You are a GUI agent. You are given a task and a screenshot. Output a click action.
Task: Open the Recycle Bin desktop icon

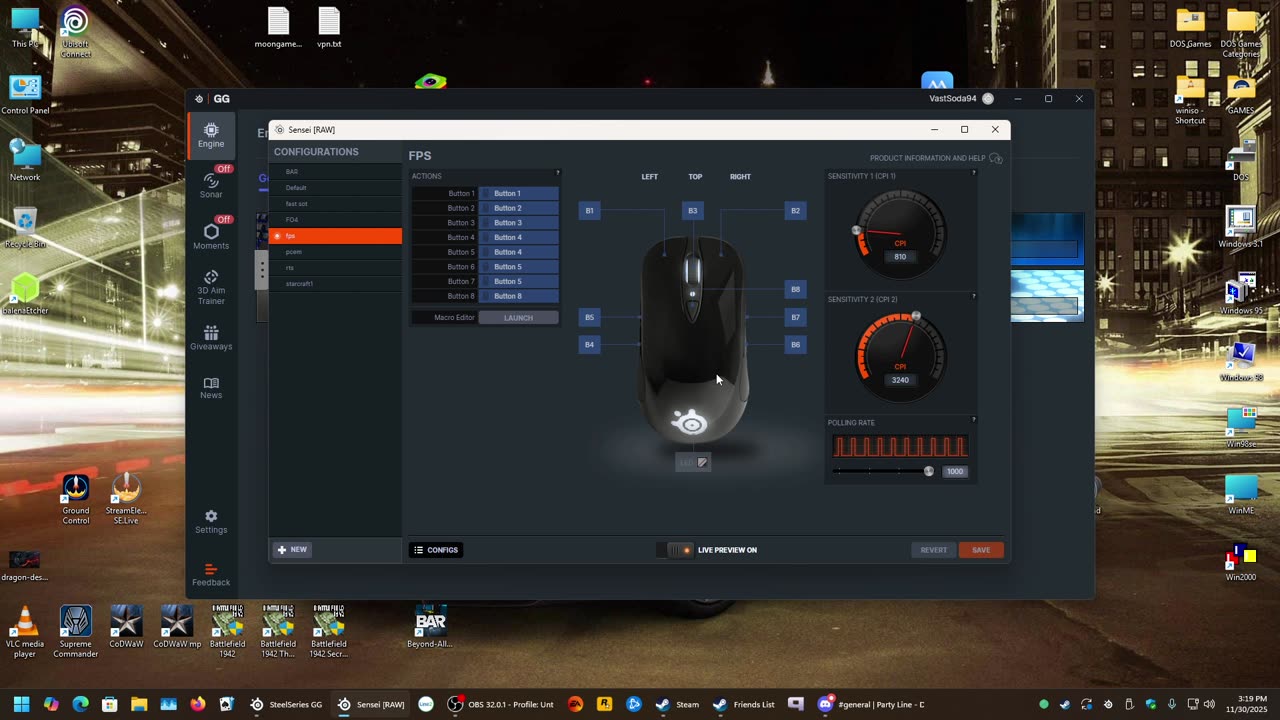coord(25,228)
